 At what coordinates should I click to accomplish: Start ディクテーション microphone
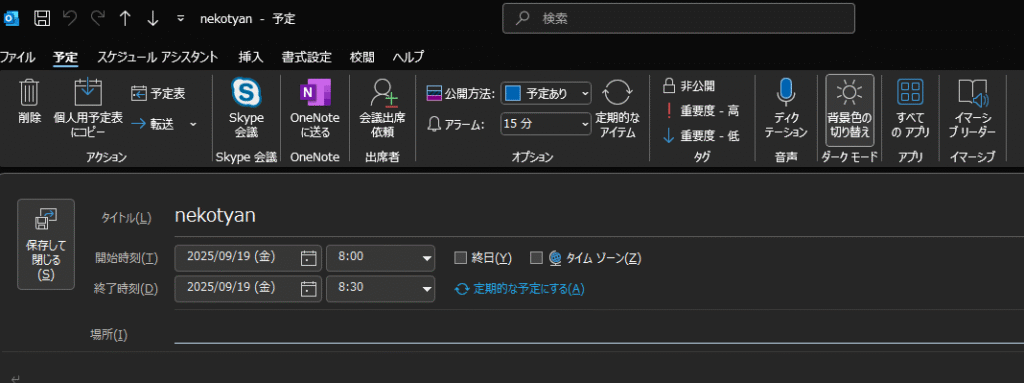pyautogui.click(x=786, y=108)
